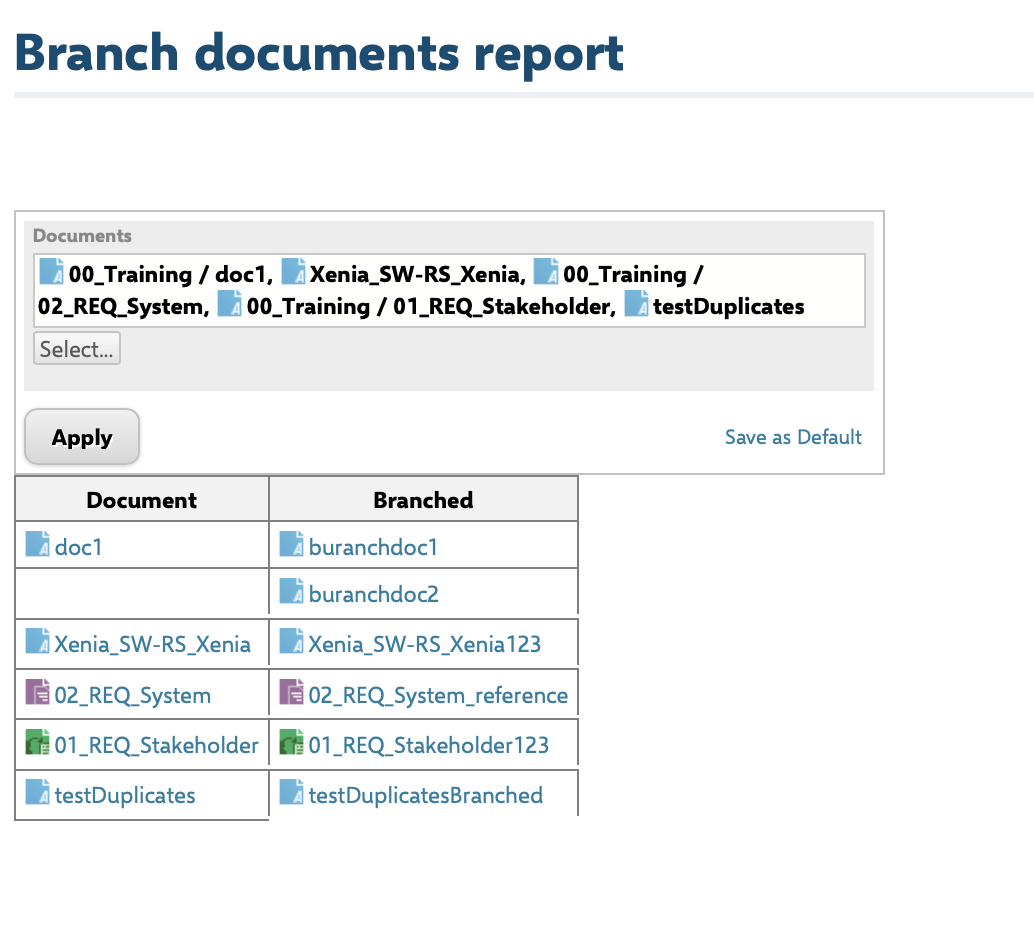Click the icon beside testDuplicates in table
This screenshot has height=936, width=1034.
click(x=38, y=792)
